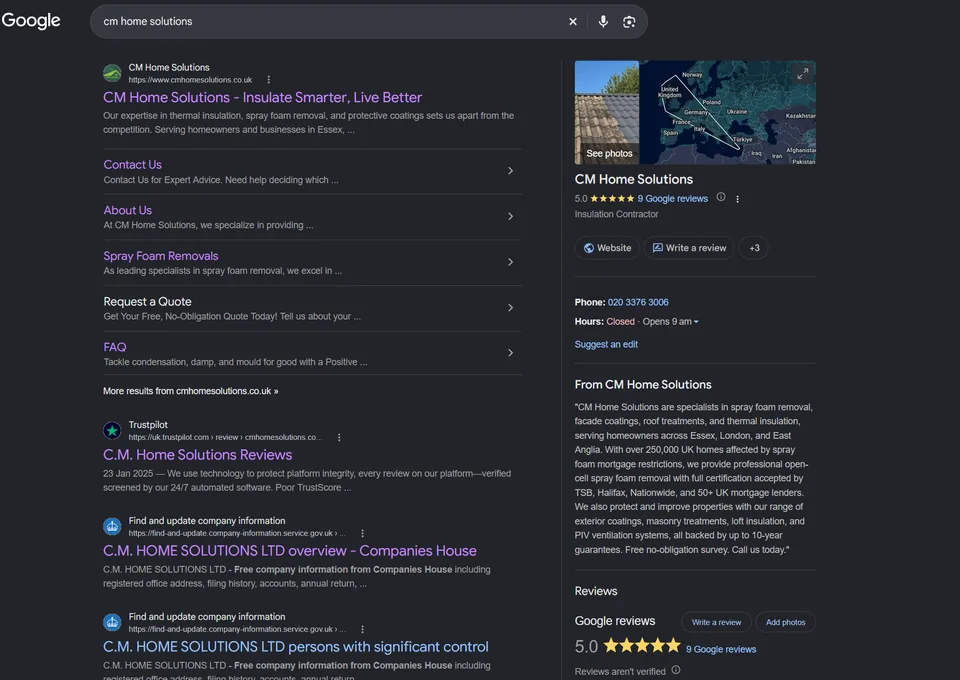This screenshot has width=960, height=680.
Task: Expand opening hours dropdown arrow
Action: point(696,322)
